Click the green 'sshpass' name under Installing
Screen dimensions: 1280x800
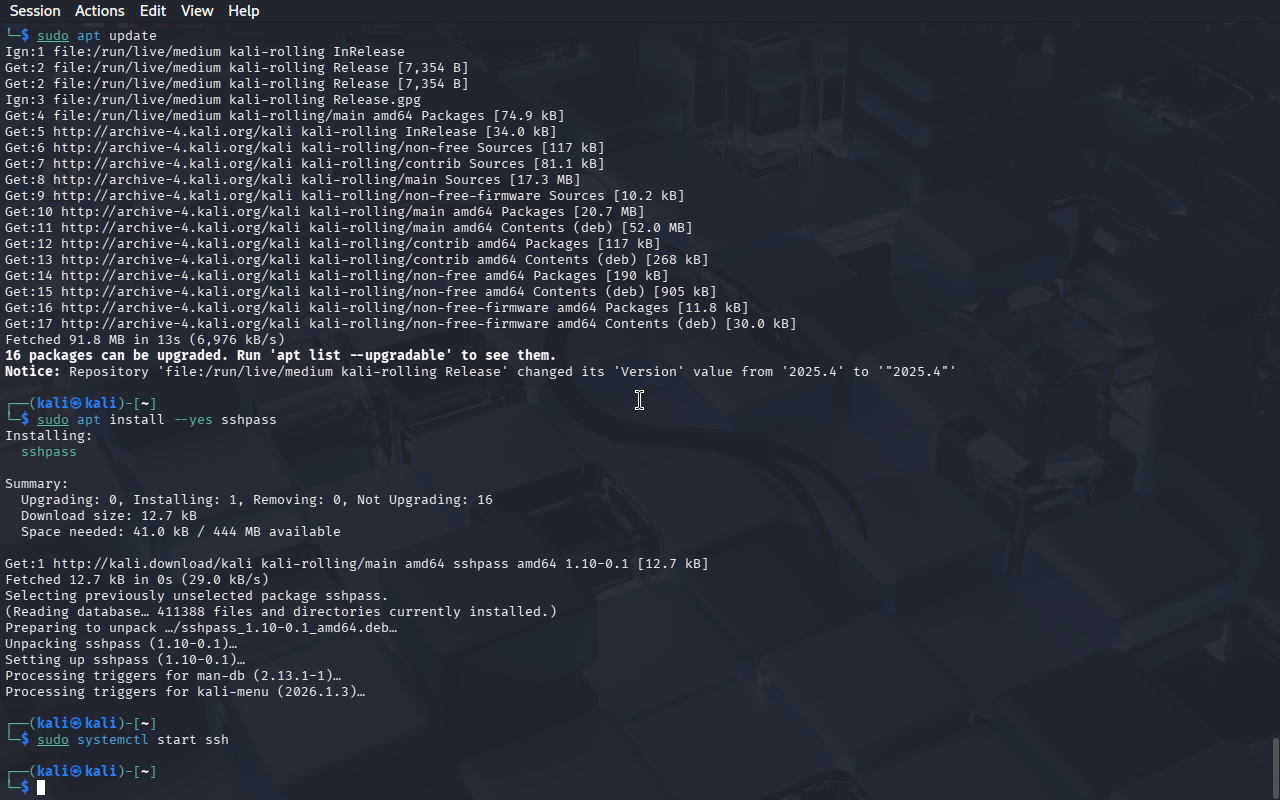(x=49, y=452)
